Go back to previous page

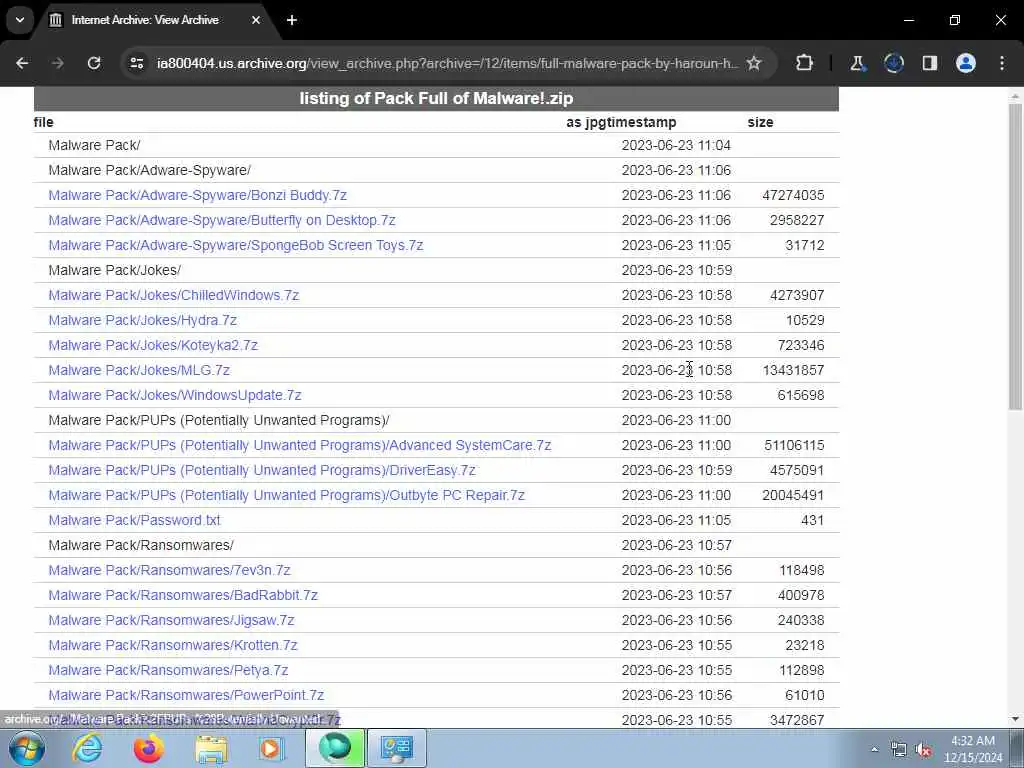22,63
